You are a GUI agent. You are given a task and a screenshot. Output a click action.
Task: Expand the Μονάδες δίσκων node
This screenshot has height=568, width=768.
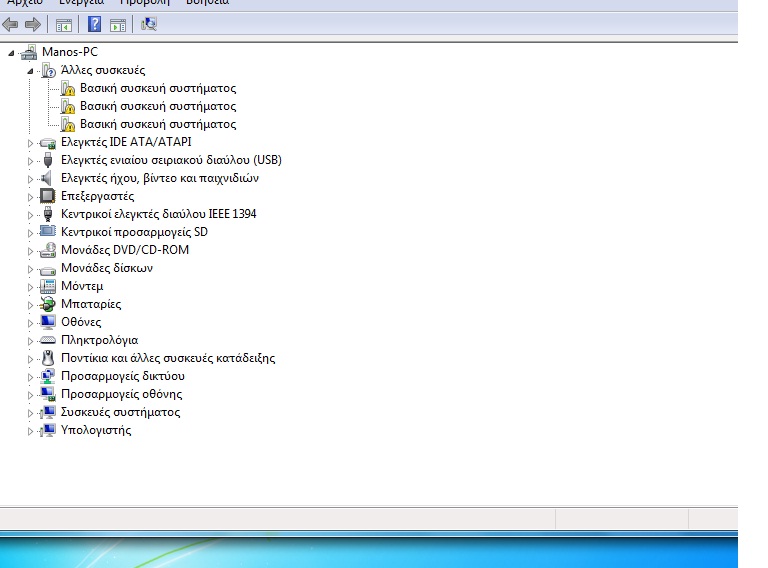pos(30,269)
